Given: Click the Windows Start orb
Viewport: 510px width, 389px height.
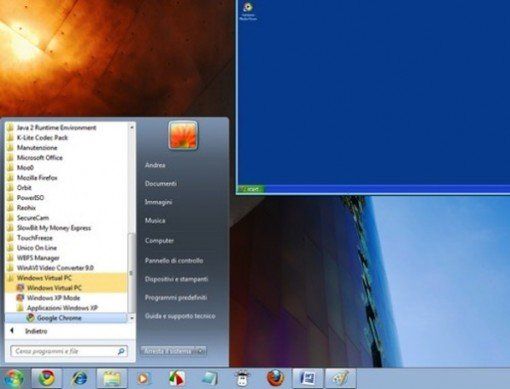Looking at the screenshot, I should pos(13,379).
